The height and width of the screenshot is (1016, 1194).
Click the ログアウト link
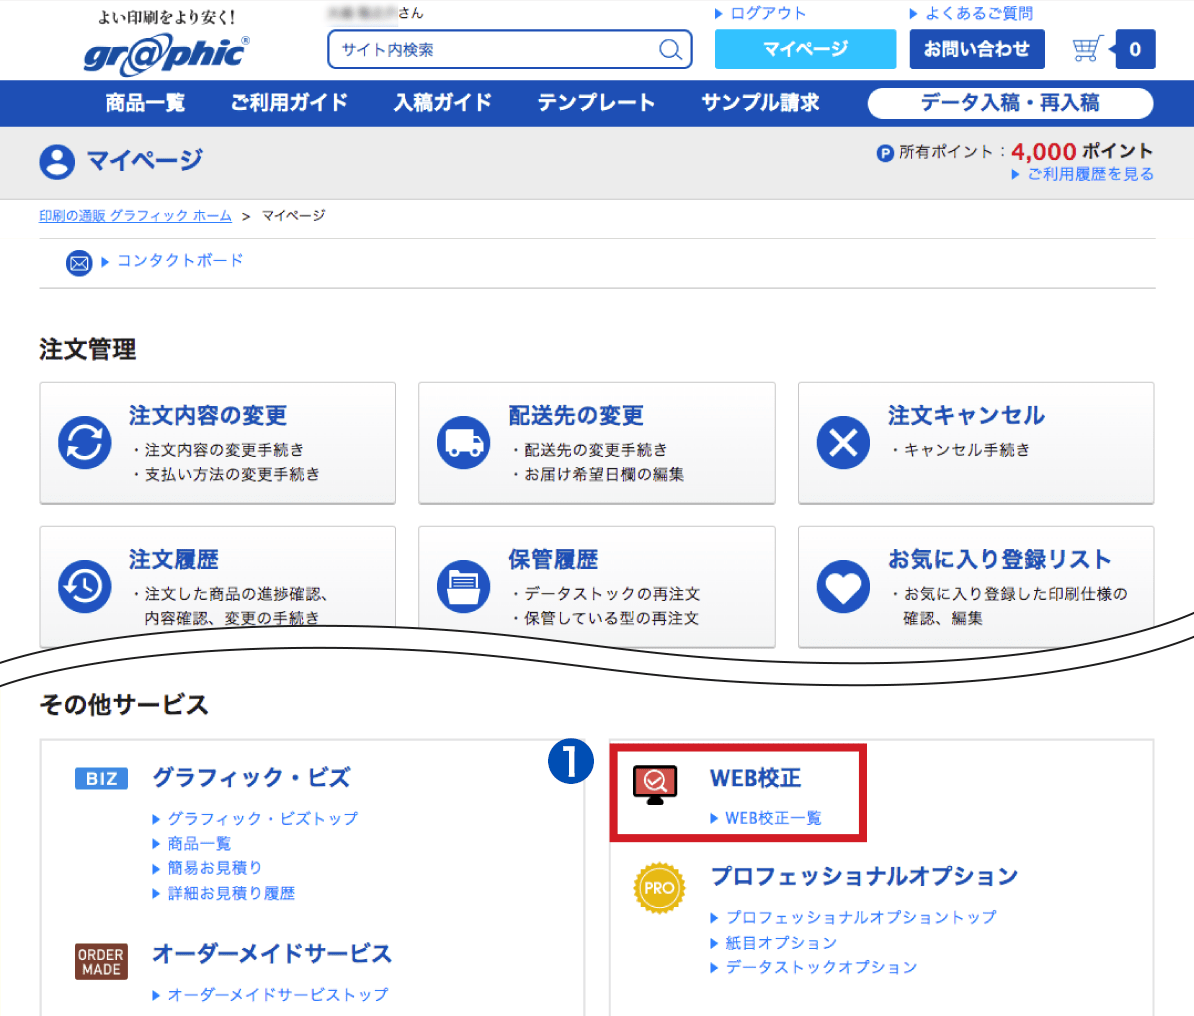pyautogui.click(x=766, y=14)
